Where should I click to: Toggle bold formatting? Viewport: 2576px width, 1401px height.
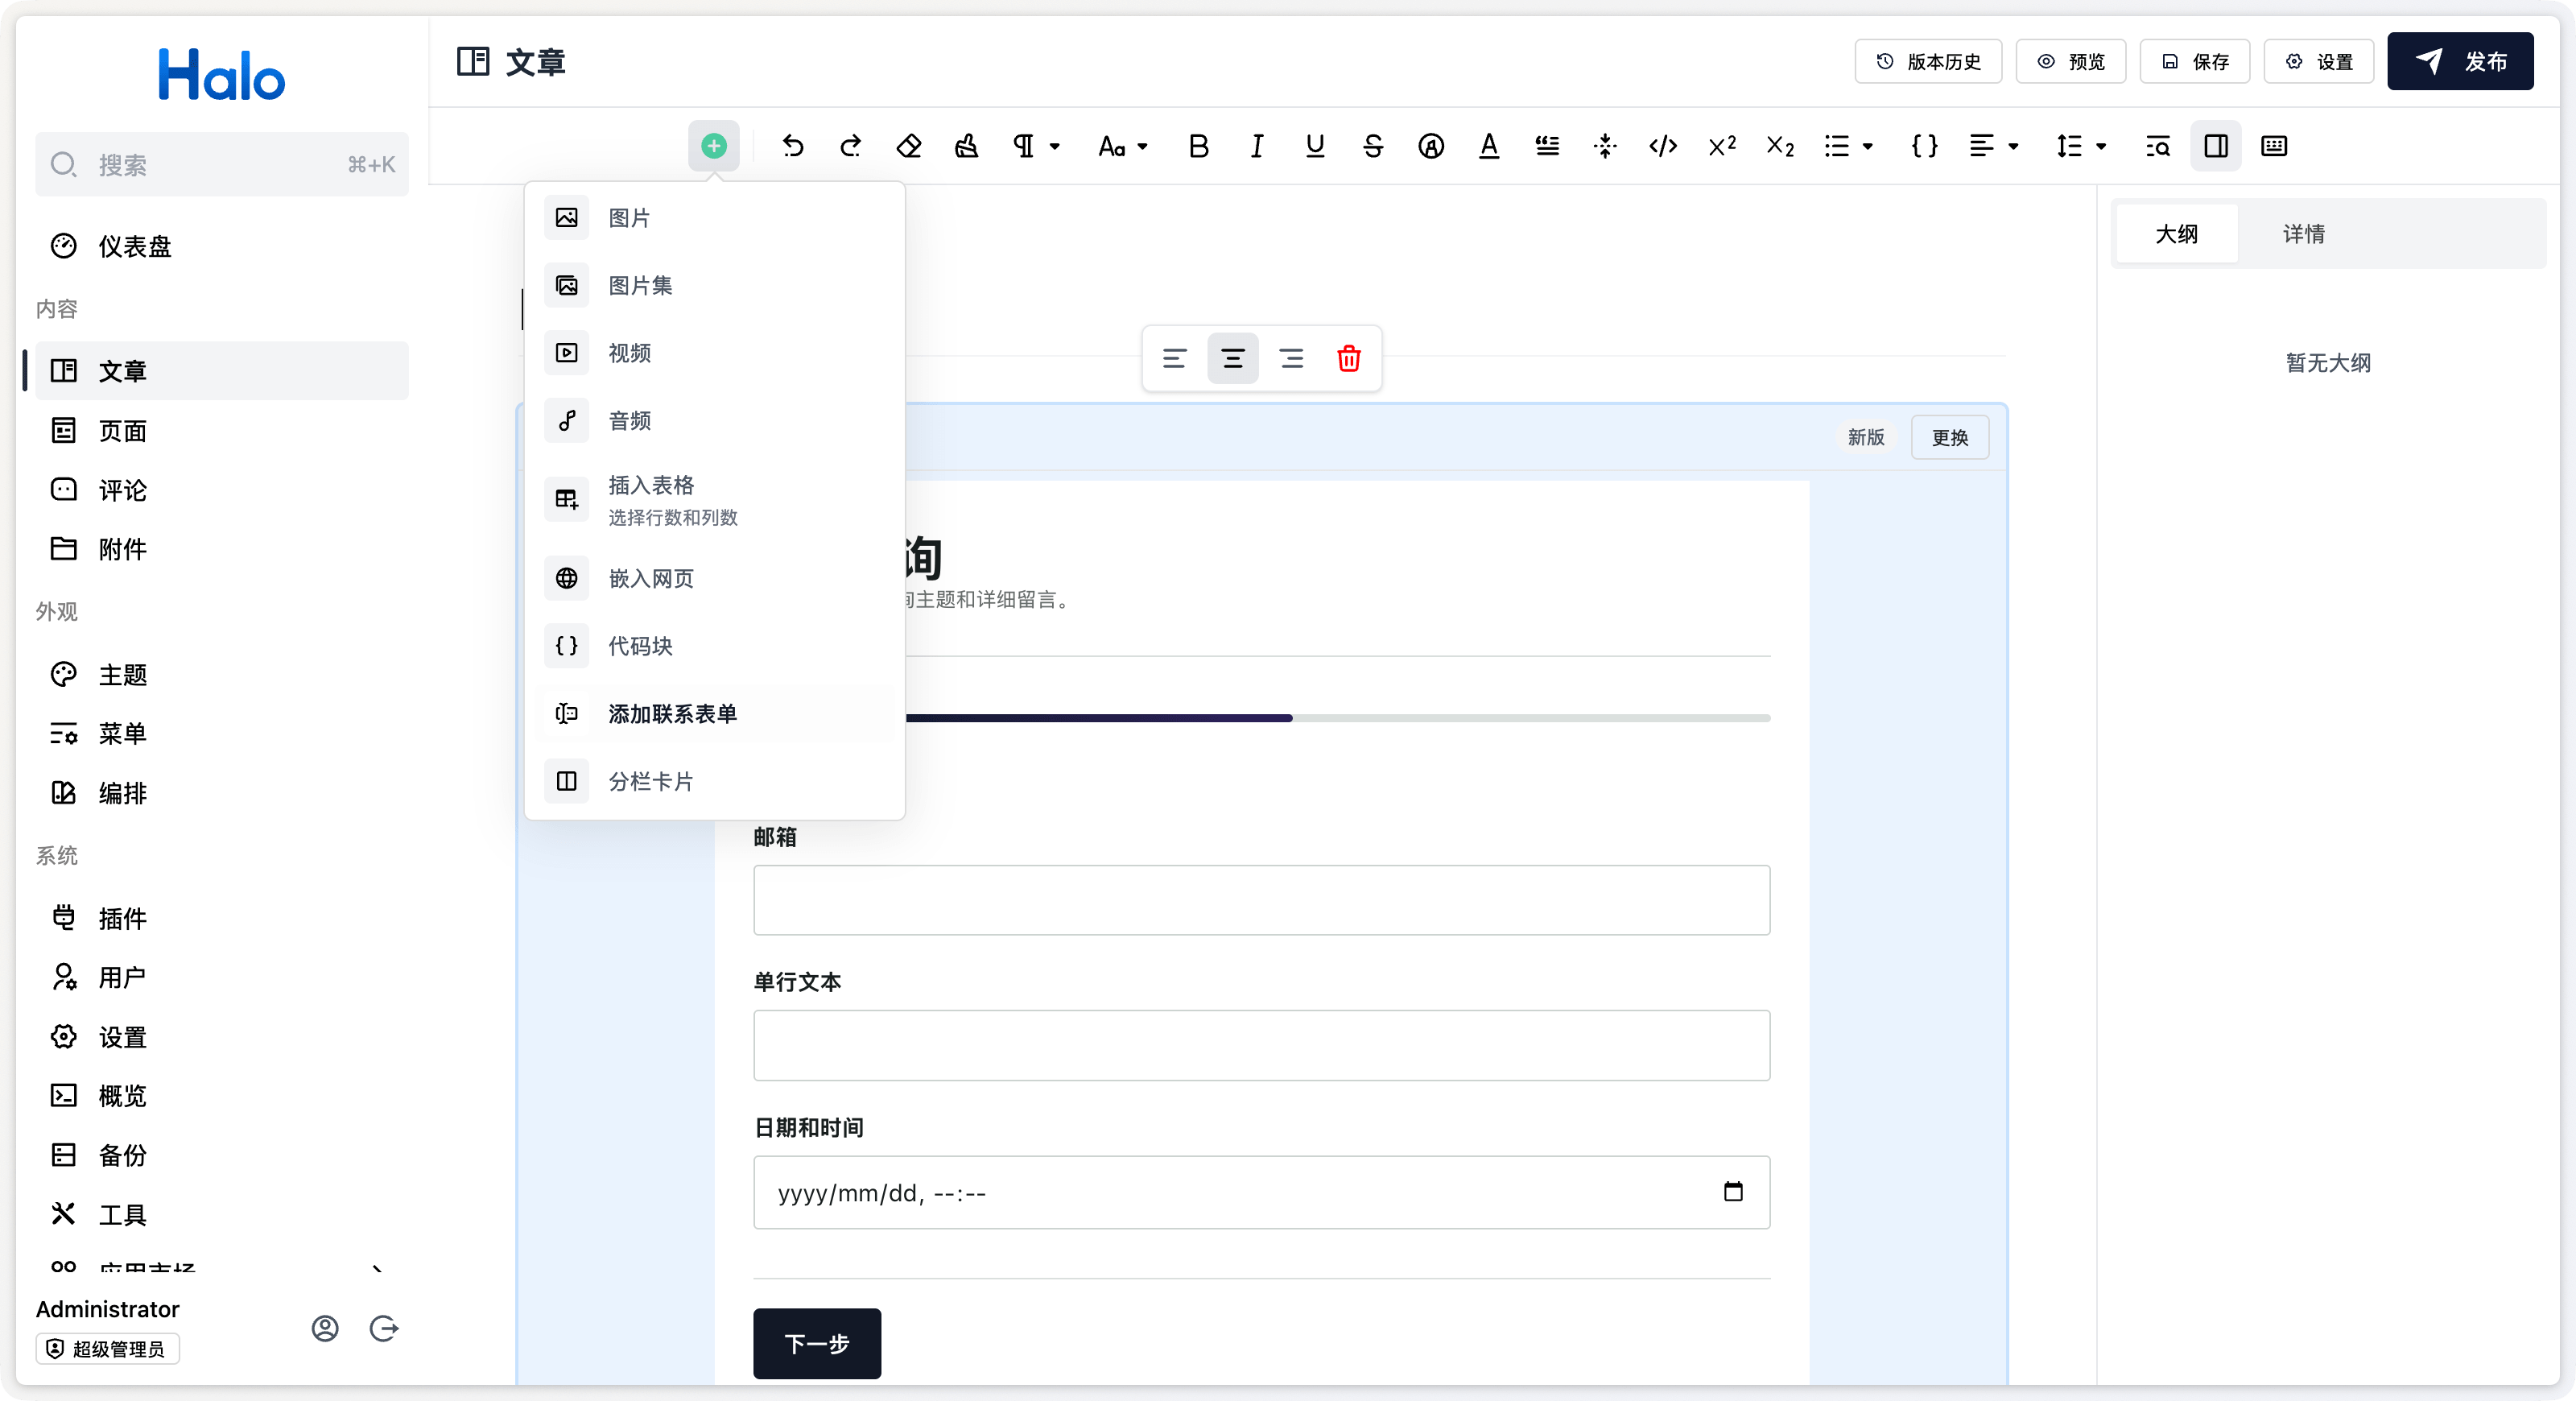[x=1198, y=146]
